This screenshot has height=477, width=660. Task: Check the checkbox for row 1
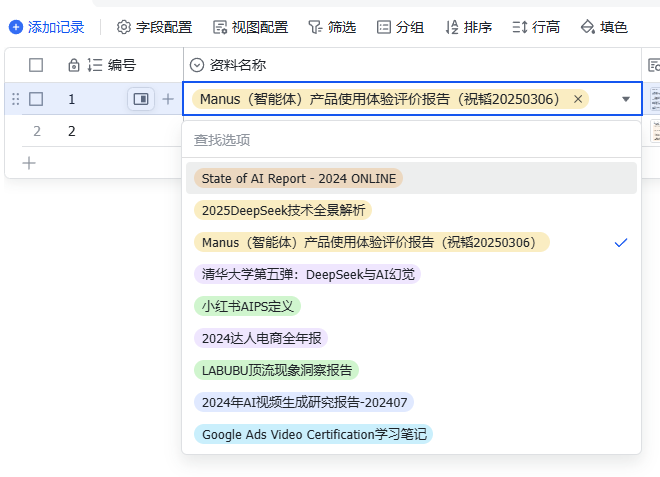tap(36, 99)
